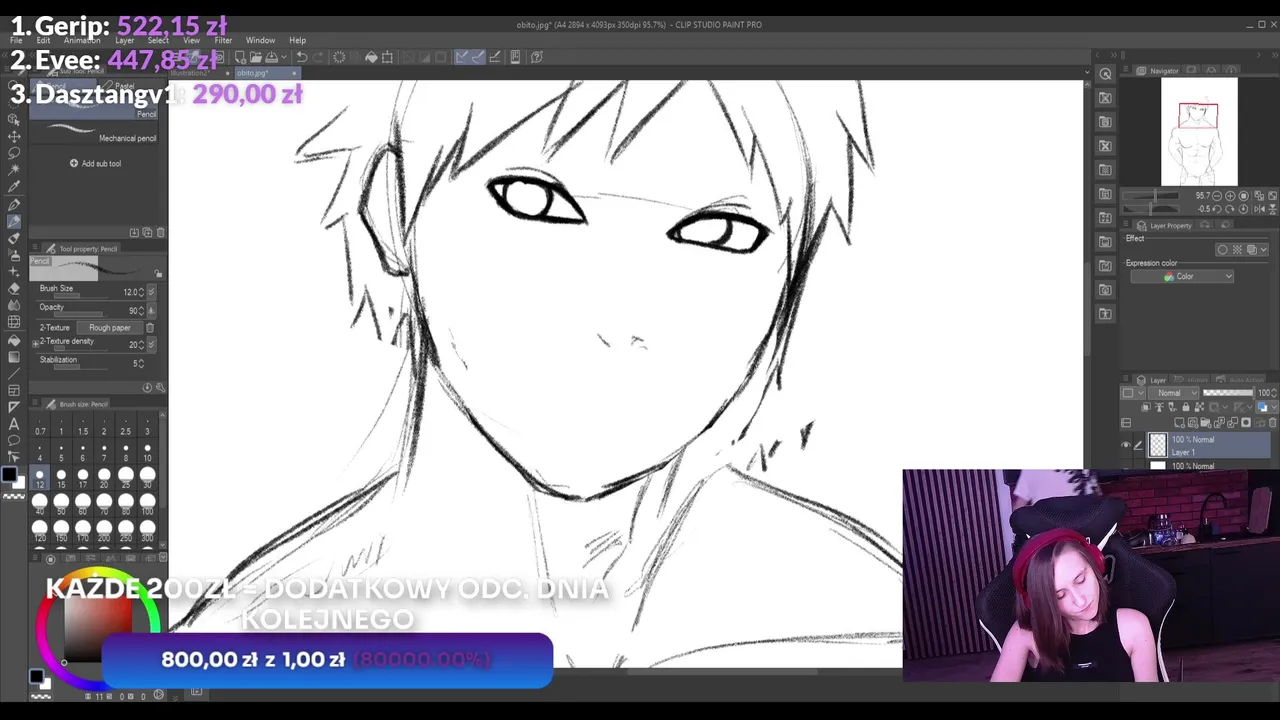Click the layer opacity slider
Screen dimensions: 1280x720
1227,393
